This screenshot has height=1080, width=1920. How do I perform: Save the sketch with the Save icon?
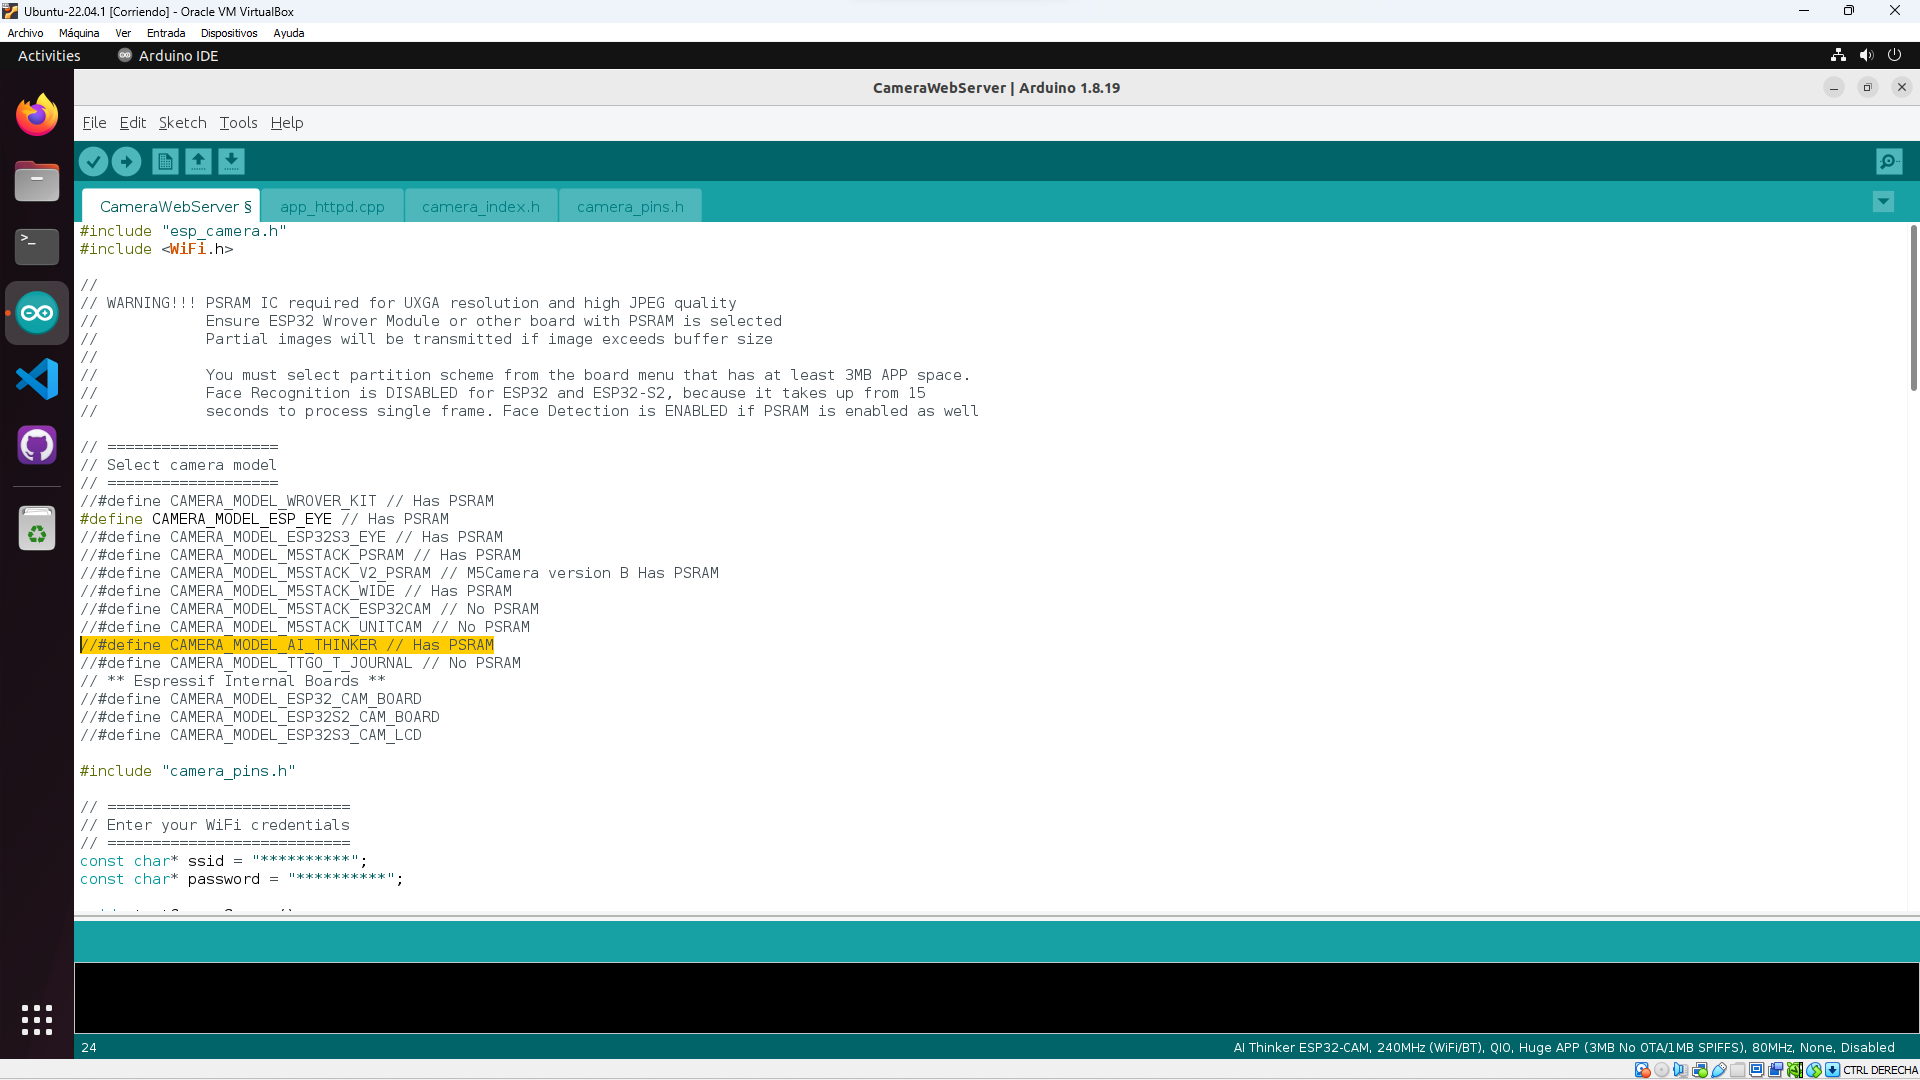coord(231,161)
